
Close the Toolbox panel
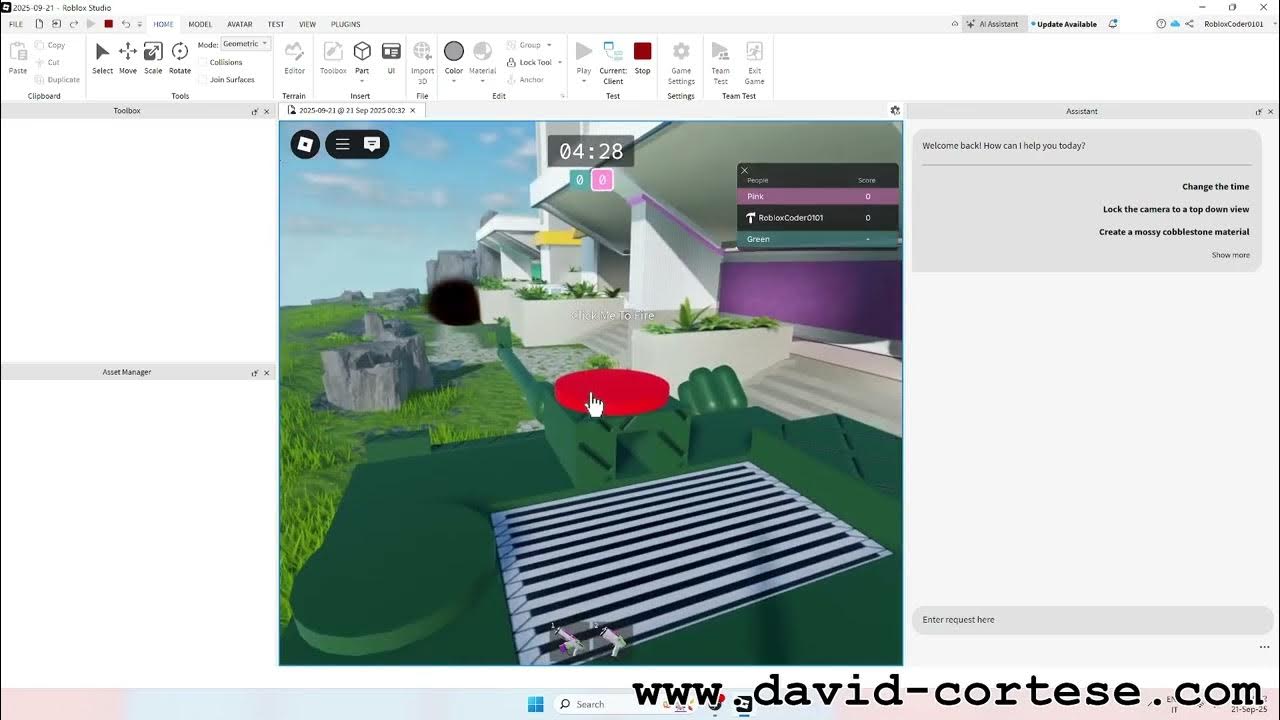[266, 111]
